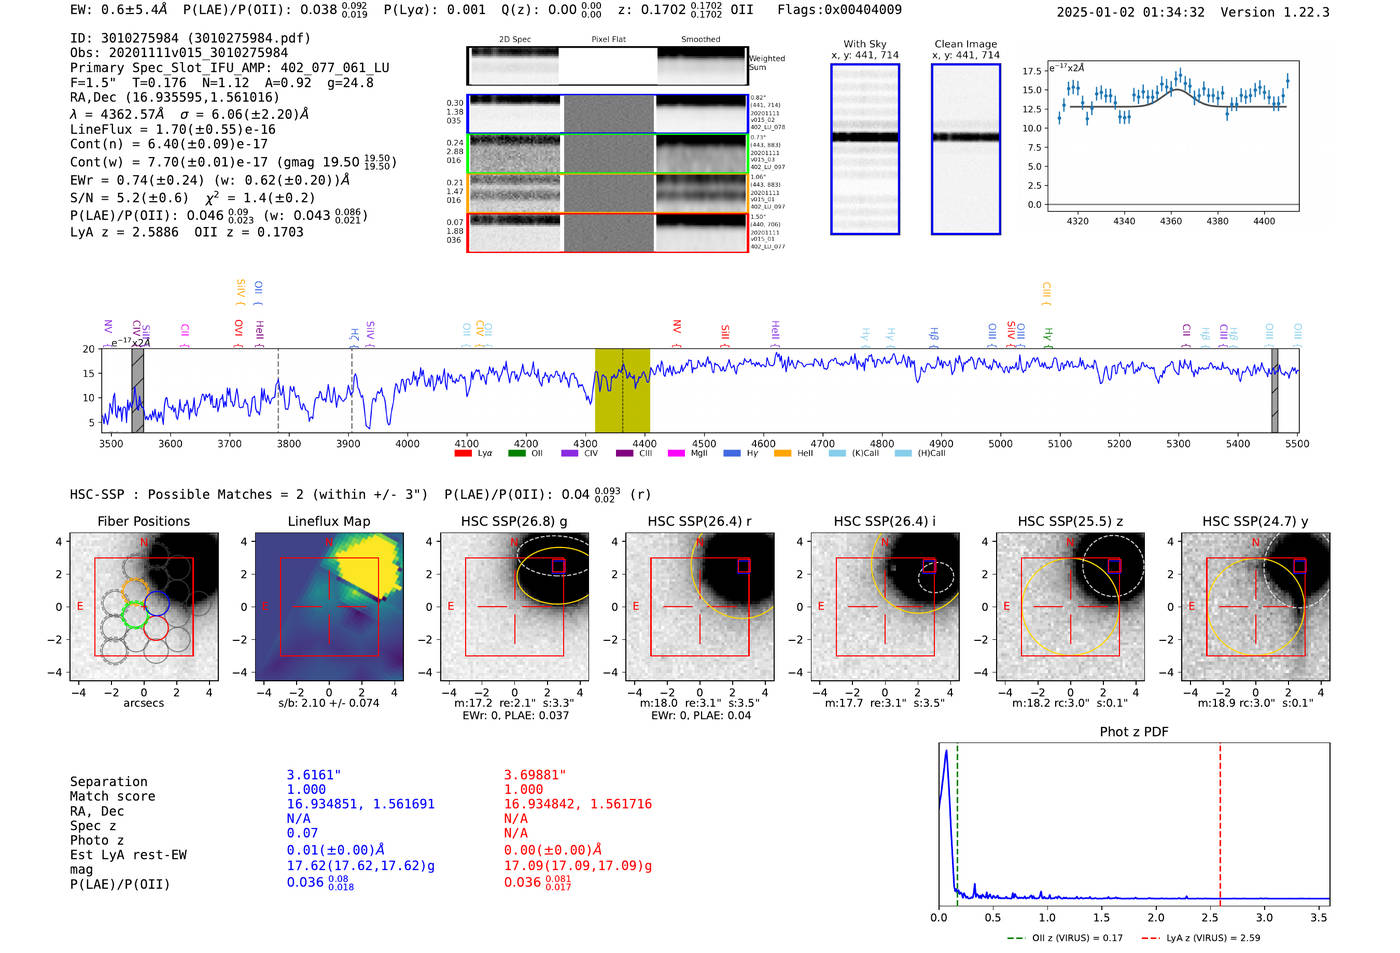
Task: Click the LyA z (VIRUS) = 2.59 legend entry
Action: pos(1200,938)
